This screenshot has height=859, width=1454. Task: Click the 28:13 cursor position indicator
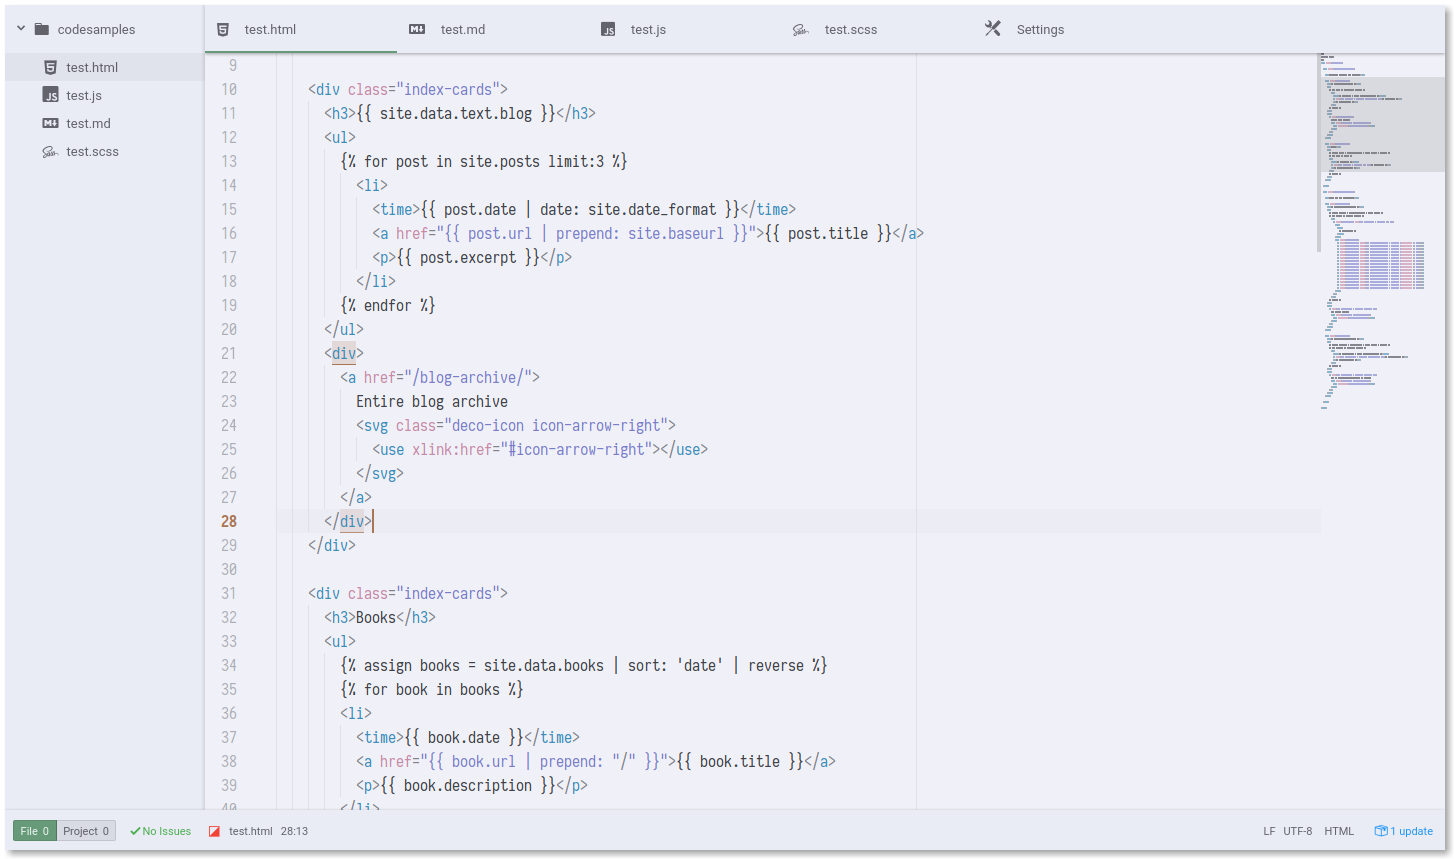click(x=294, y=831)
